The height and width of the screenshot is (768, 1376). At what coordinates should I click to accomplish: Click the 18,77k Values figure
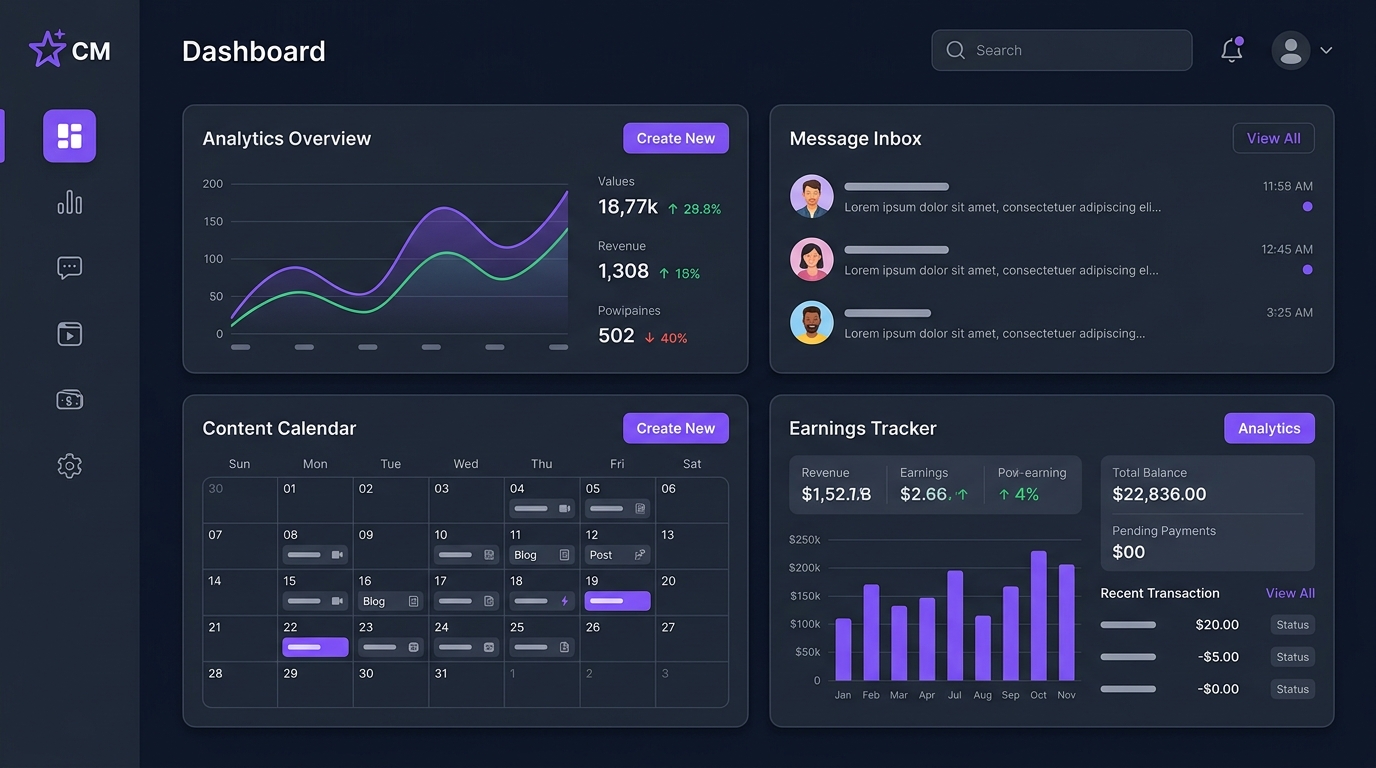tap(628, 207)
